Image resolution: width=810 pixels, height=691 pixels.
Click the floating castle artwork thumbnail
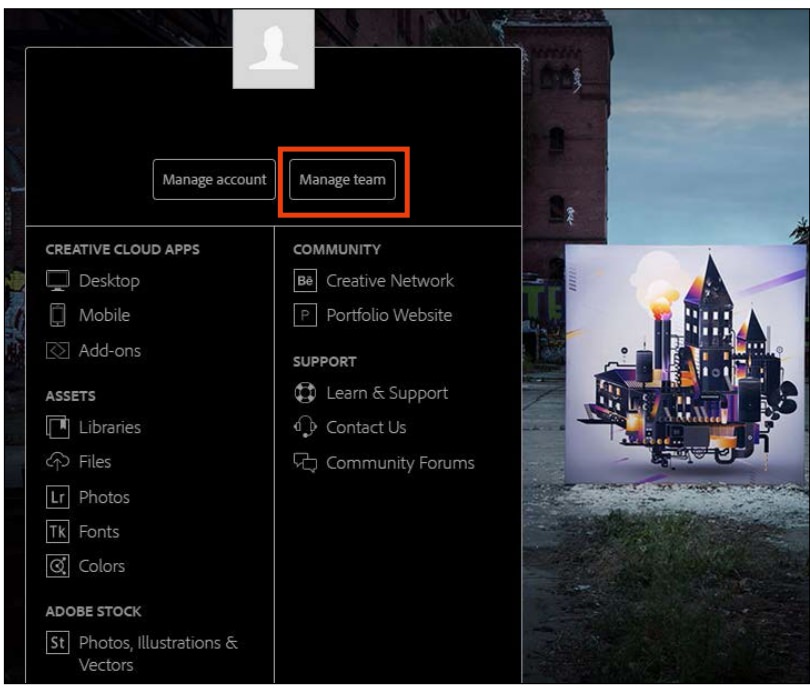pyautogui.click(x=686, y=365)
